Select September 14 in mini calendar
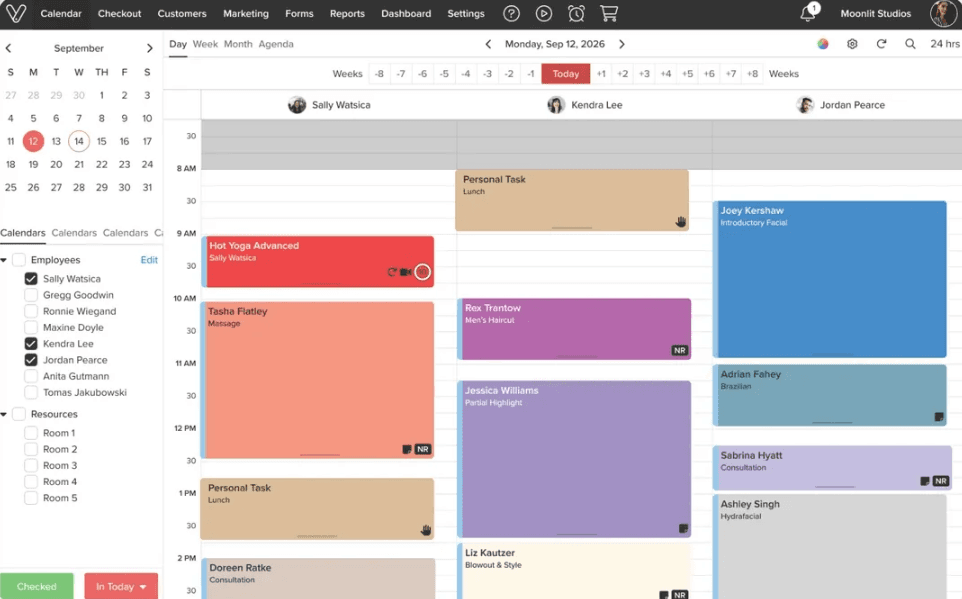962x599 pixels. (79, 141)
